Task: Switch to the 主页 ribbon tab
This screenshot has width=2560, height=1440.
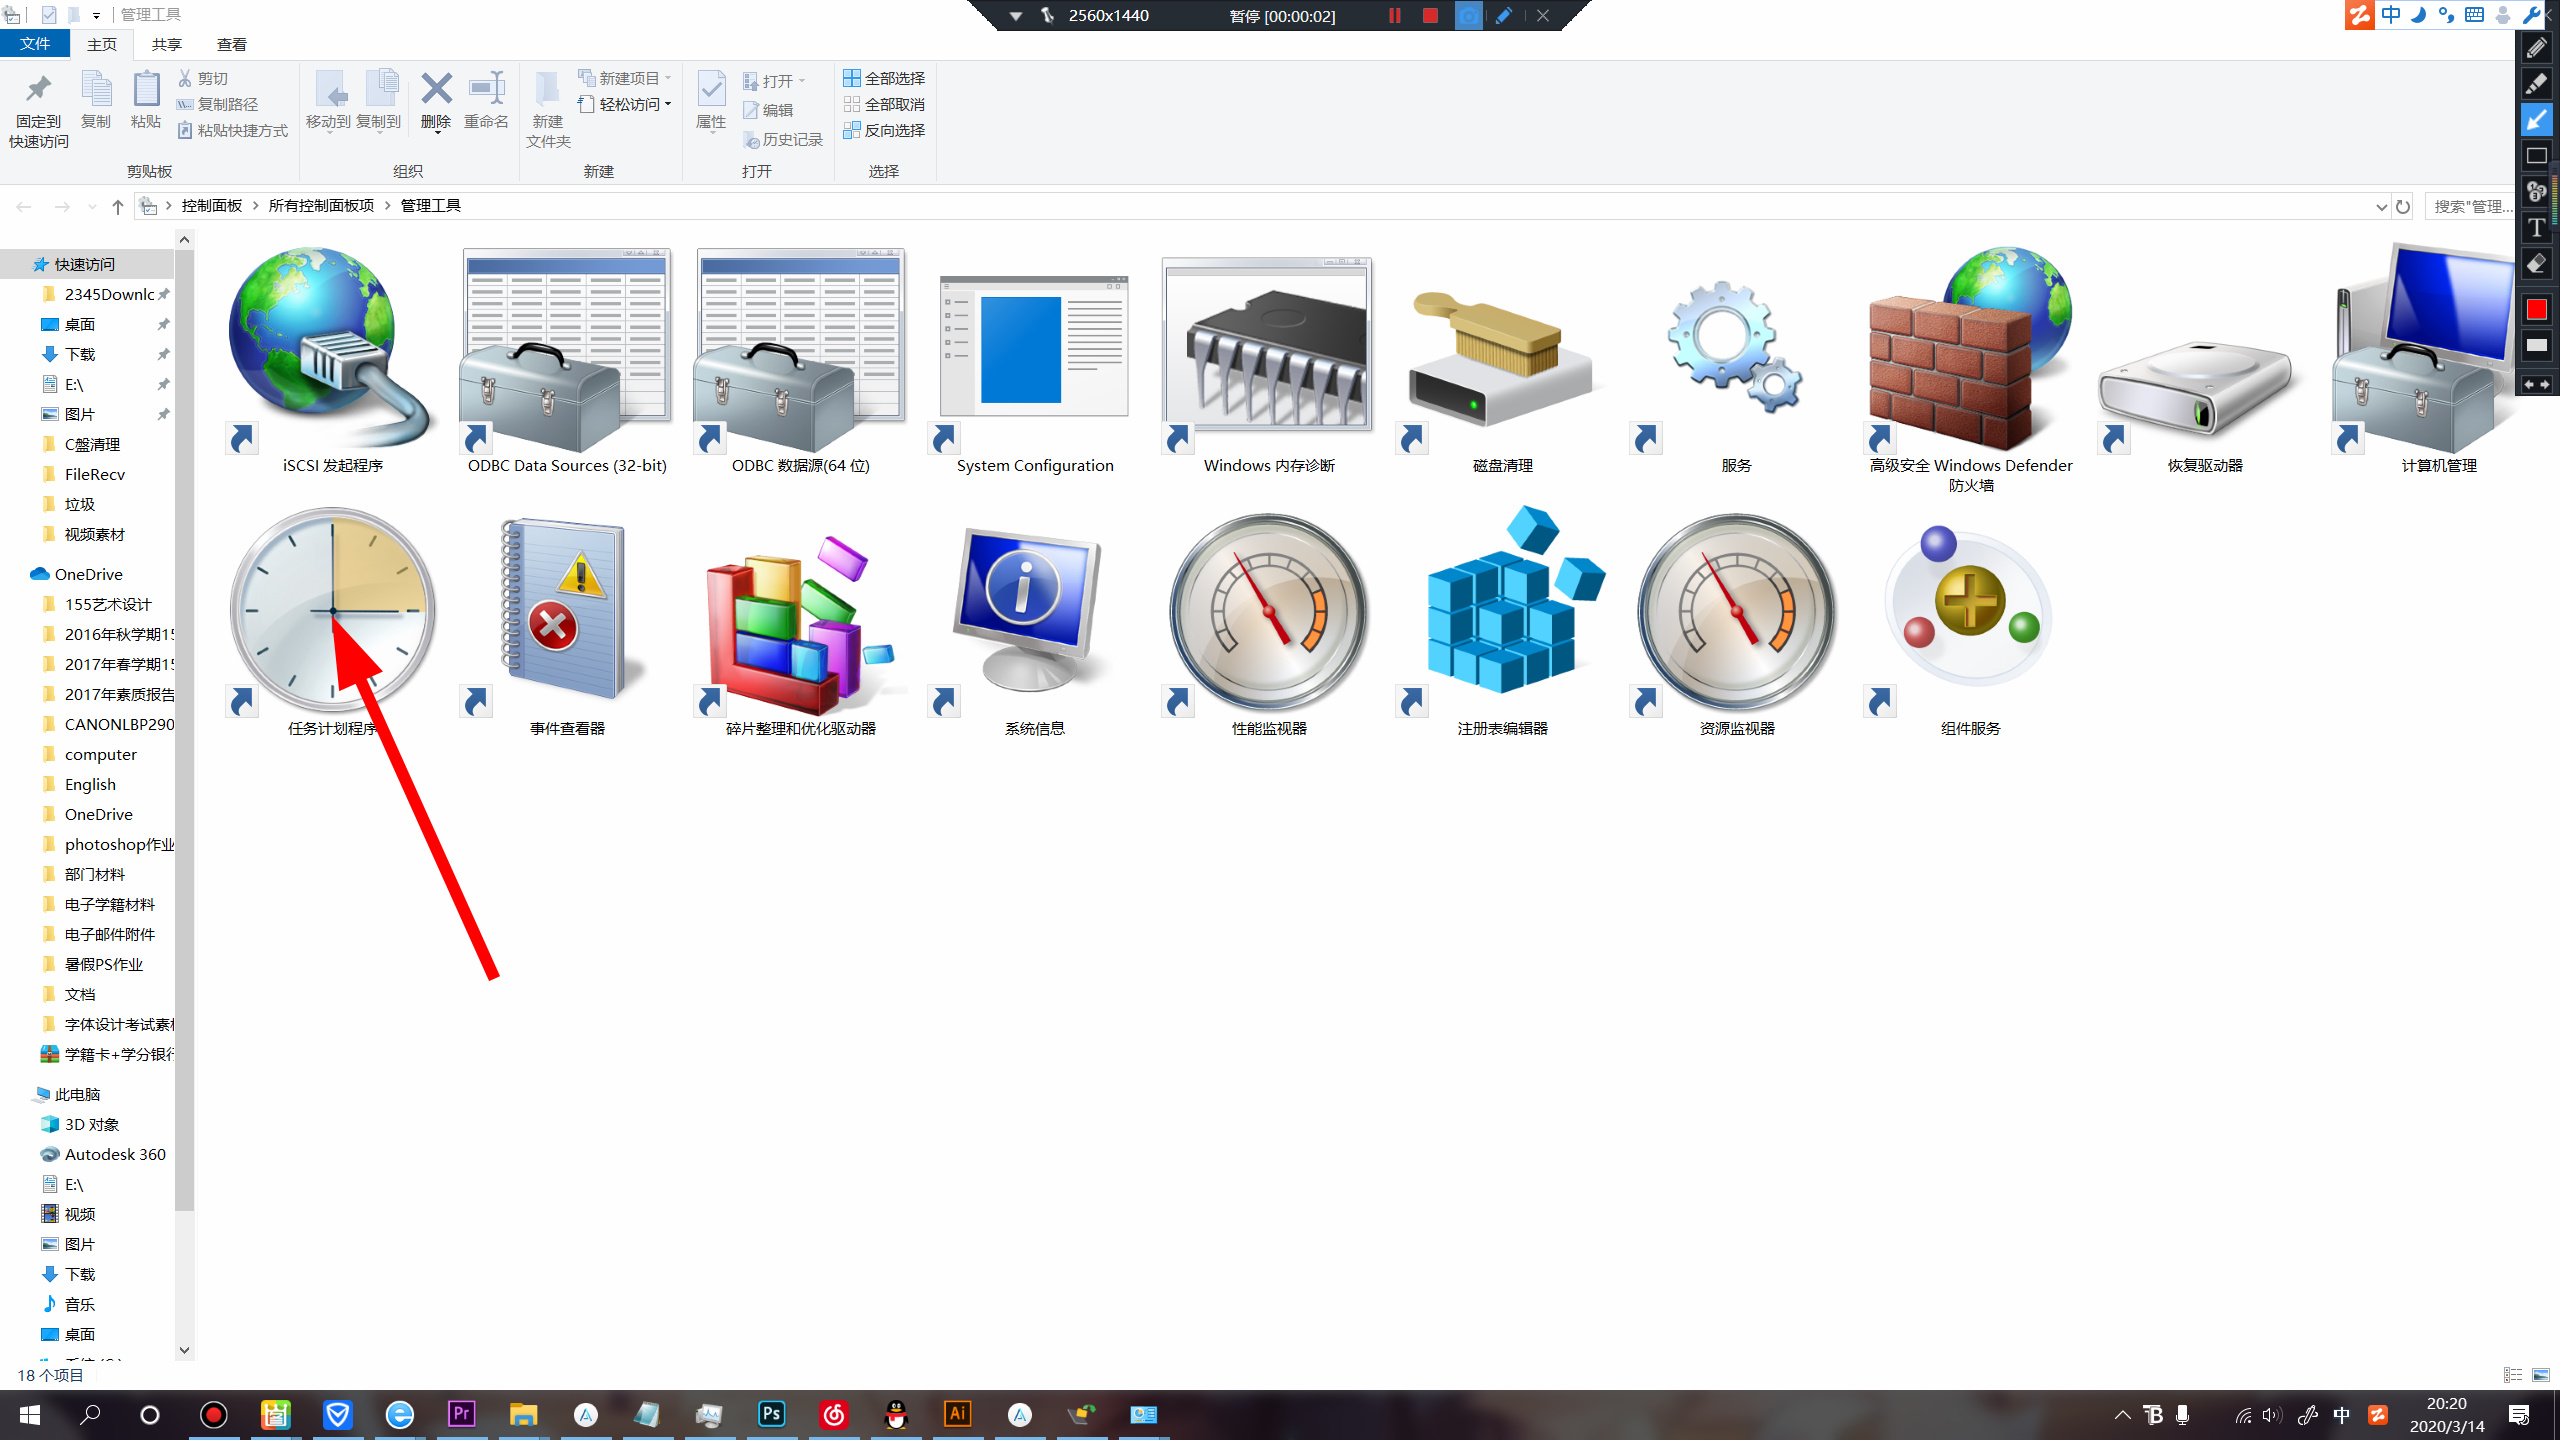Action: coord(101,44)
